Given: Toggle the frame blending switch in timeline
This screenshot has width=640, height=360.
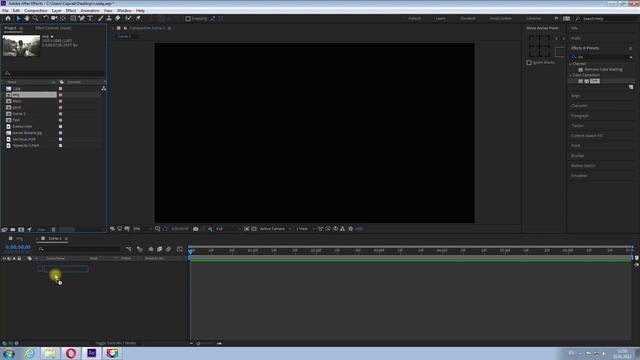Looking at the screenshot, I should coord(160,249).
